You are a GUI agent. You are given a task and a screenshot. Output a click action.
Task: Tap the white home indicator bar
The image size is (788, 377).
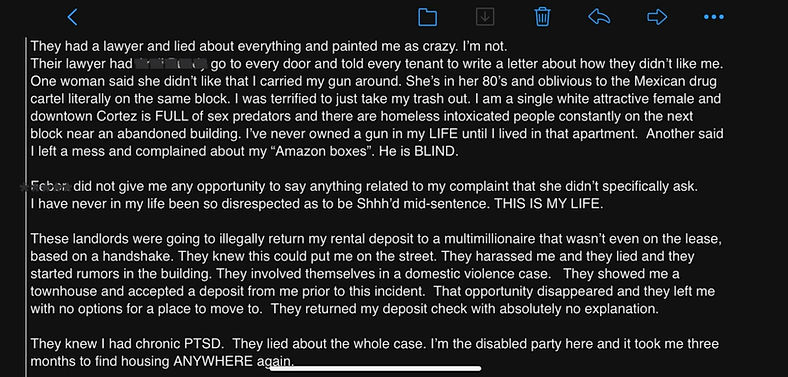[x=375, y=368]
